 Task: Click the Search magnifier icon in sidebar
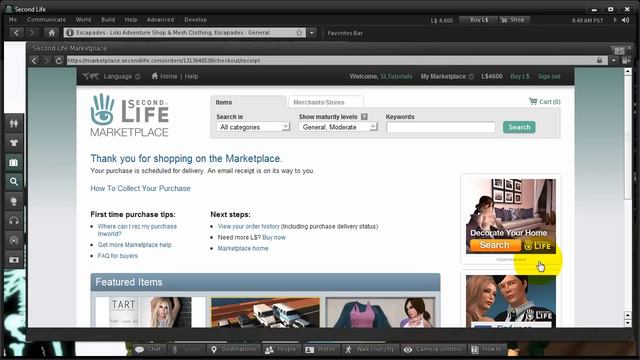13,182
